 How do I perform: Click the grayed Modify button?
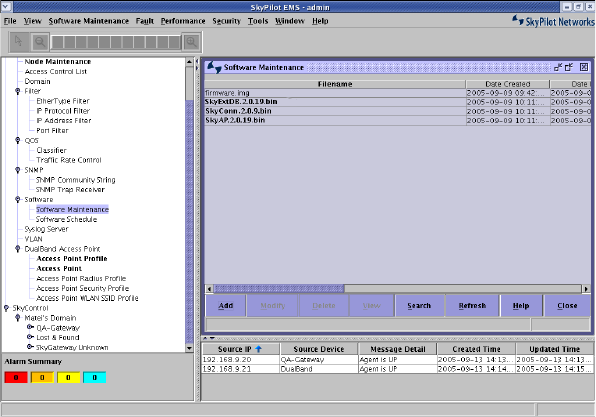pos(273,306)
